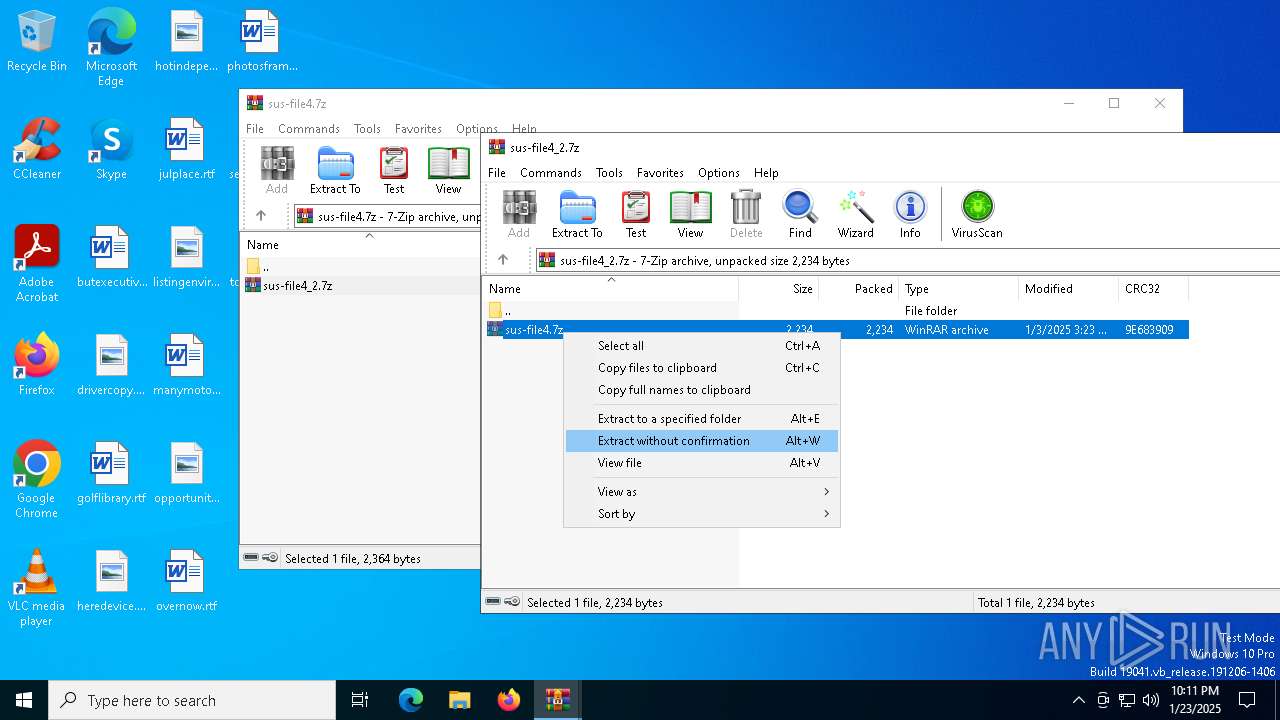Select parent folder row in front window
This screenshot has height=720, width=1280.
836,311
